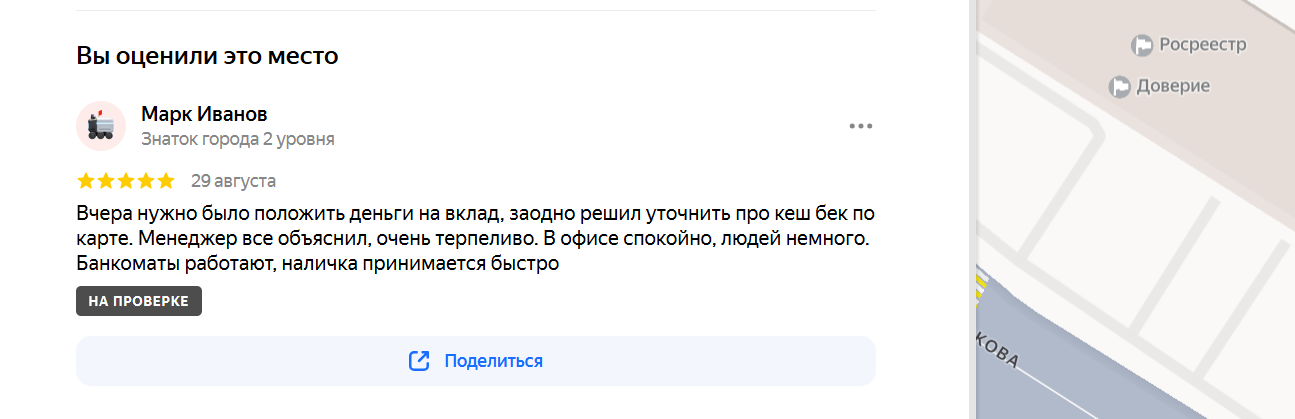
Task: Select the Росреестр flag marker on map
Action: (x=1142, y=45)
